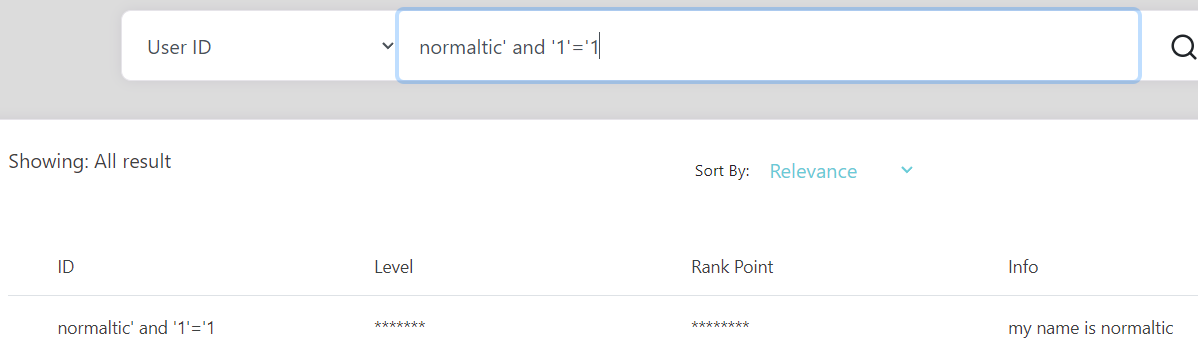Screen dimensions: 1198x364
Task: Click the divider line under column headers
Action: 603,295
